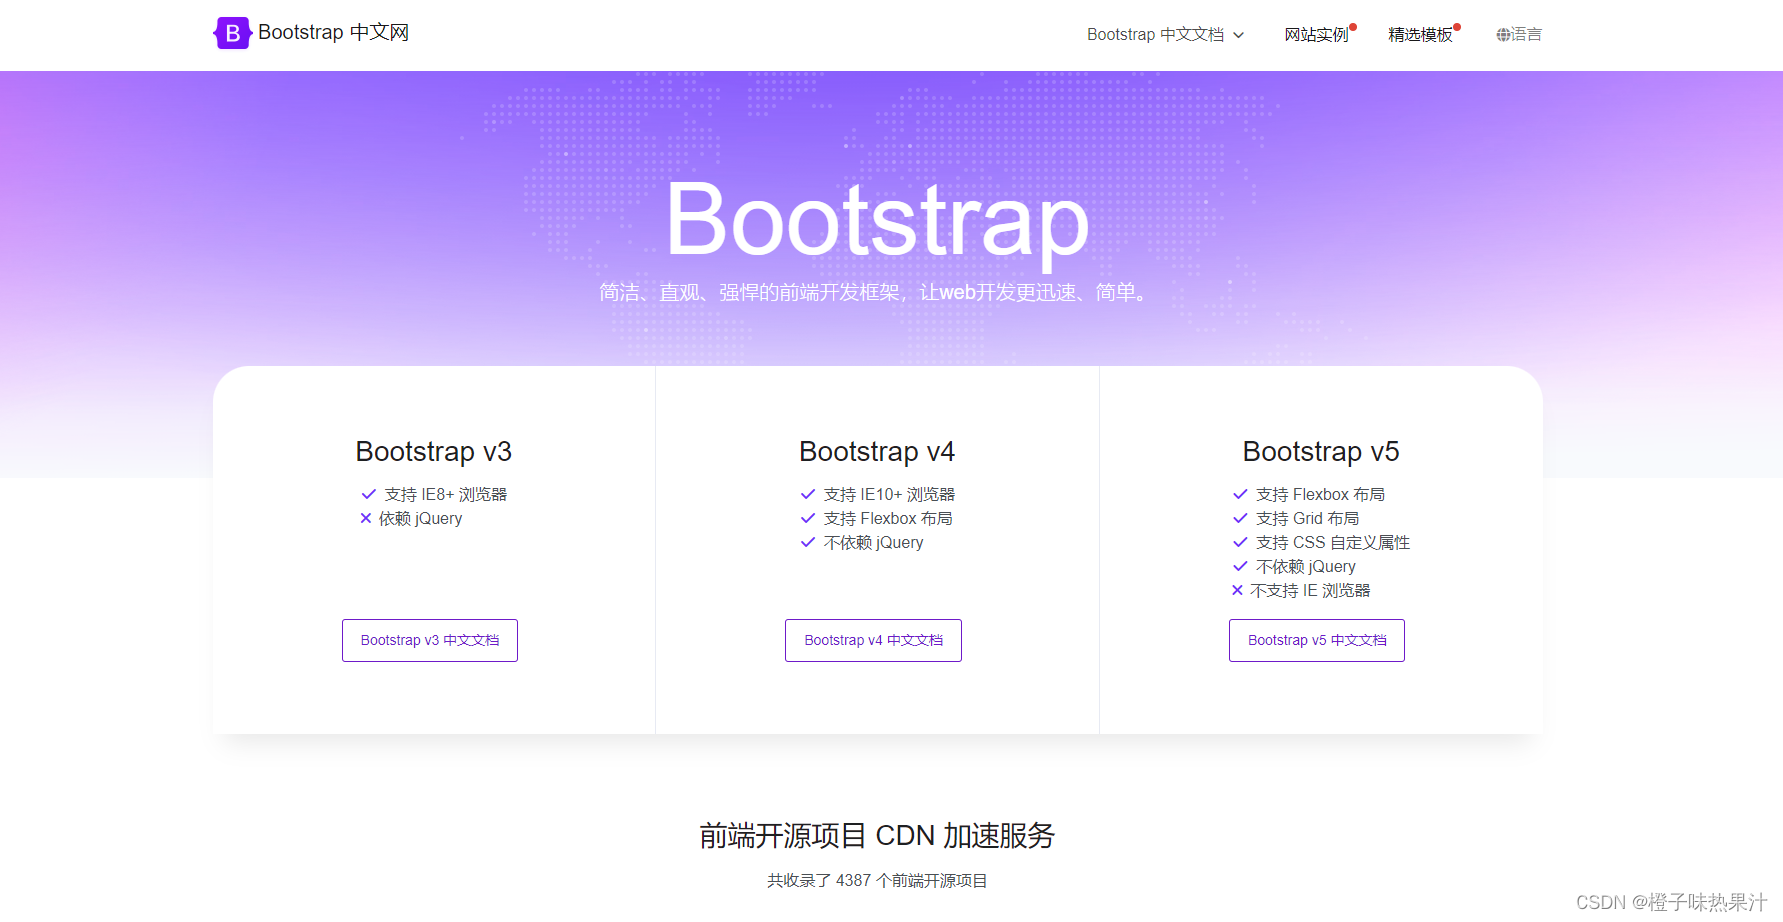Click the checkmark beside 支持 CSS 自定义属性
This screenshot has height=922, width=1783.
click(1240, 542)
